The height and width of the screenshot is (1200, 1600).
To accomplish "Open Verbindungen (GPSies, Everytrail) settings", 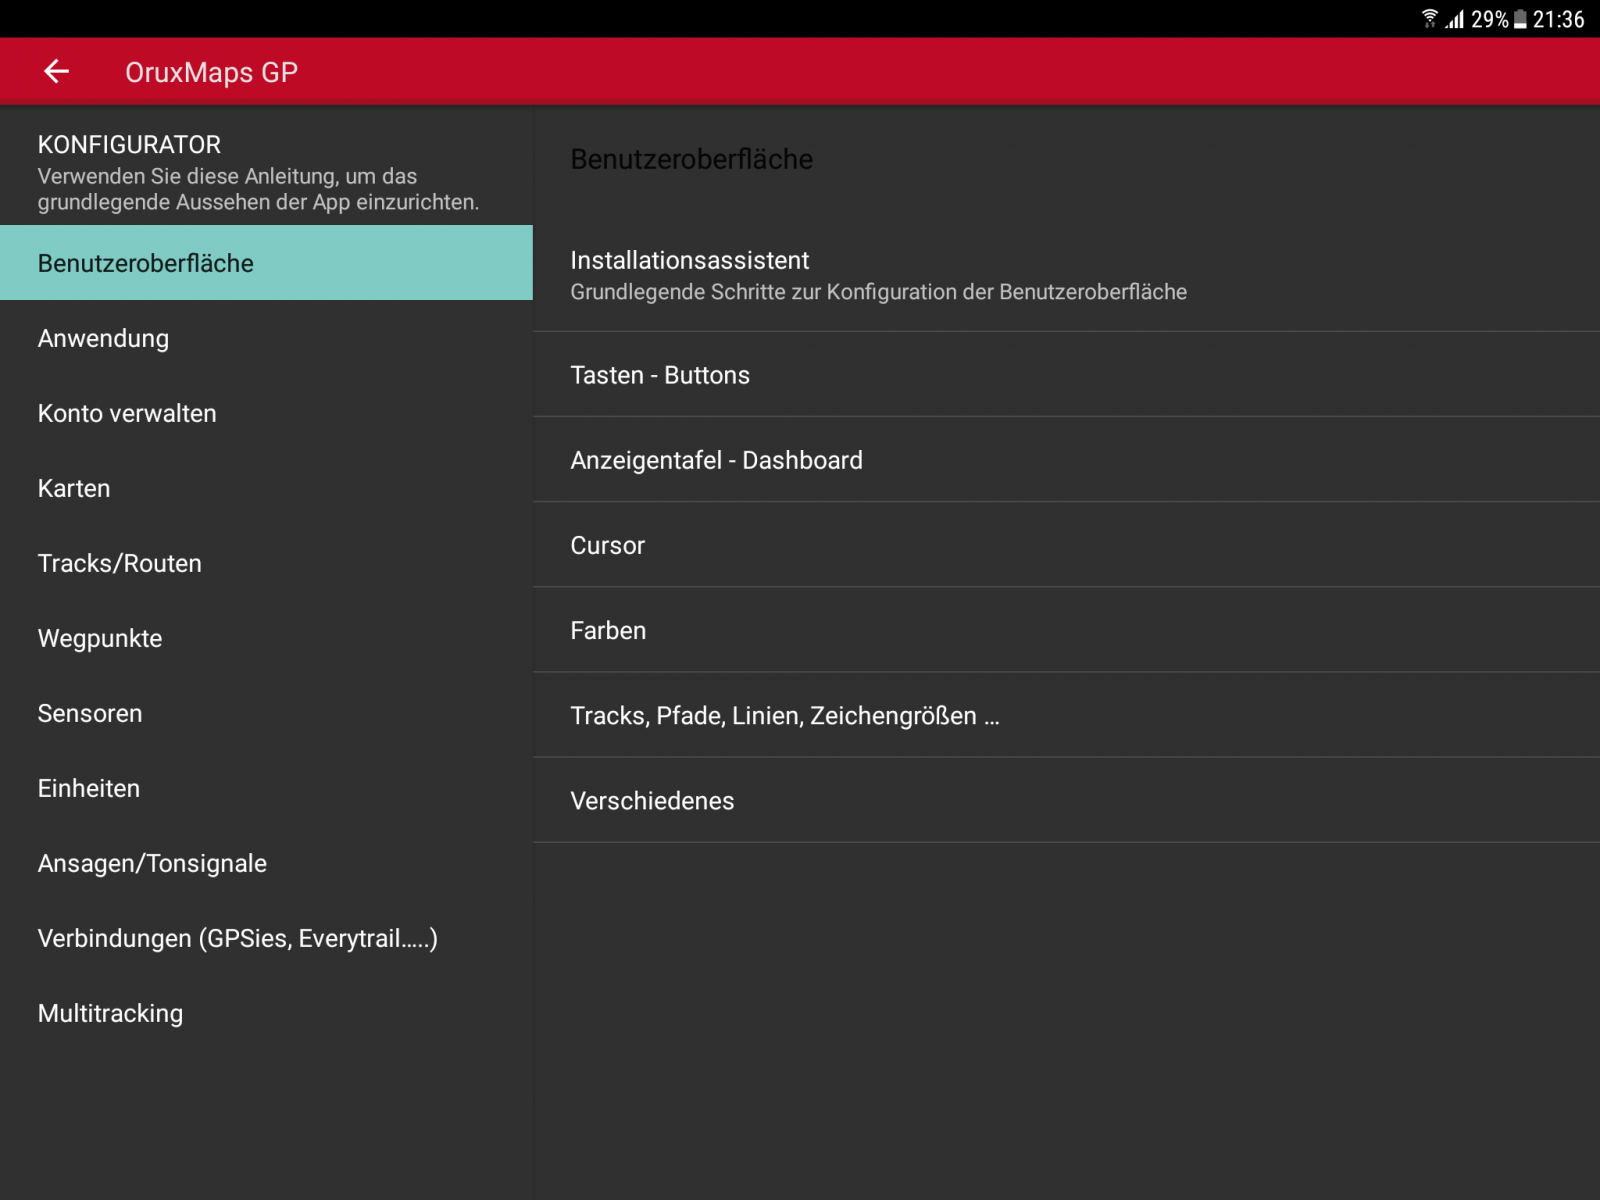I will point(266,938).
